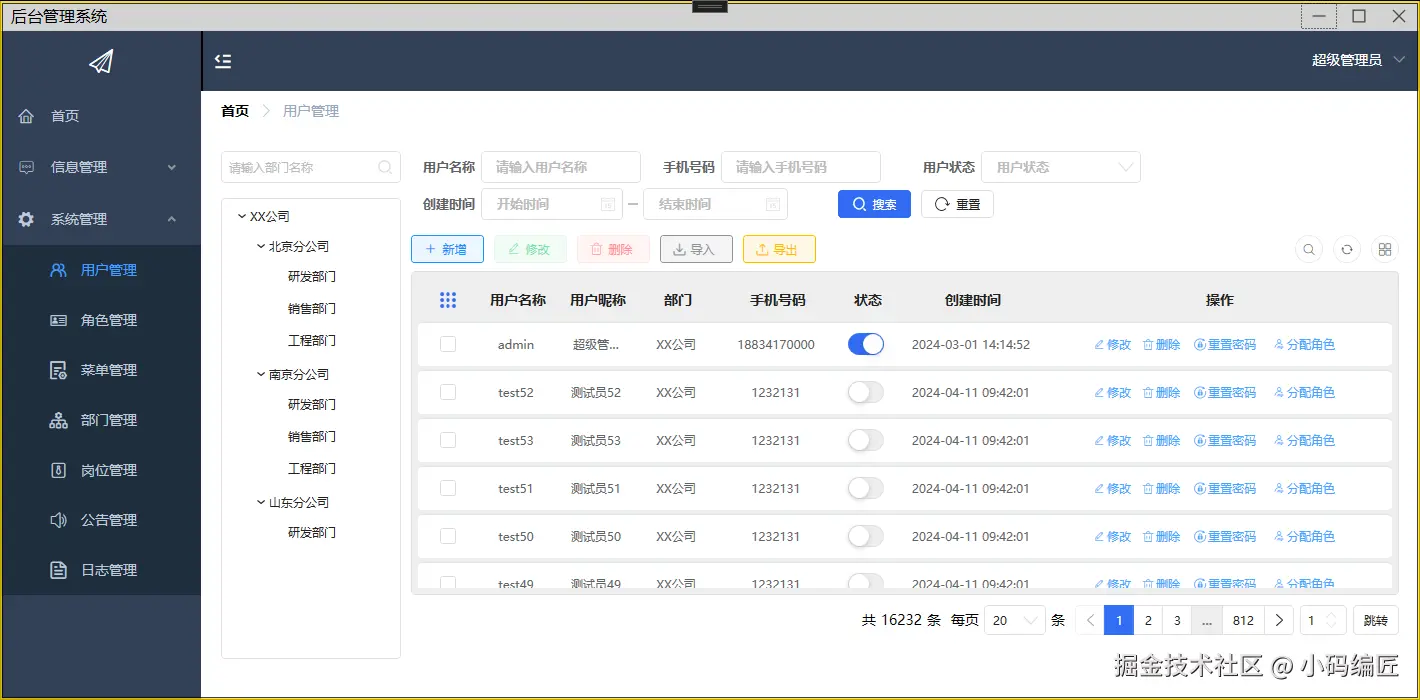1420x700 pixels.
Task: Open 角色管理 in the sidebar
Action: pos(100,320)
